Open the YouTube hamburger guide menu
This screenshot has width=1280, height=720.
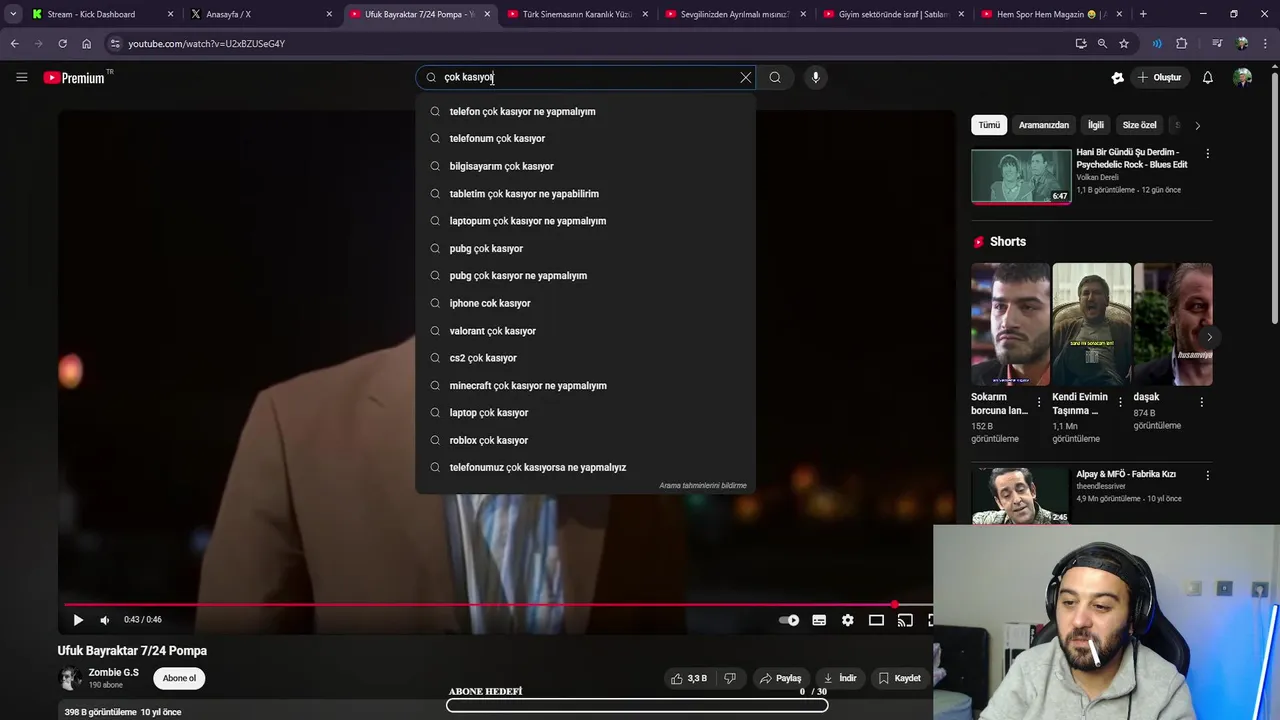21,77
